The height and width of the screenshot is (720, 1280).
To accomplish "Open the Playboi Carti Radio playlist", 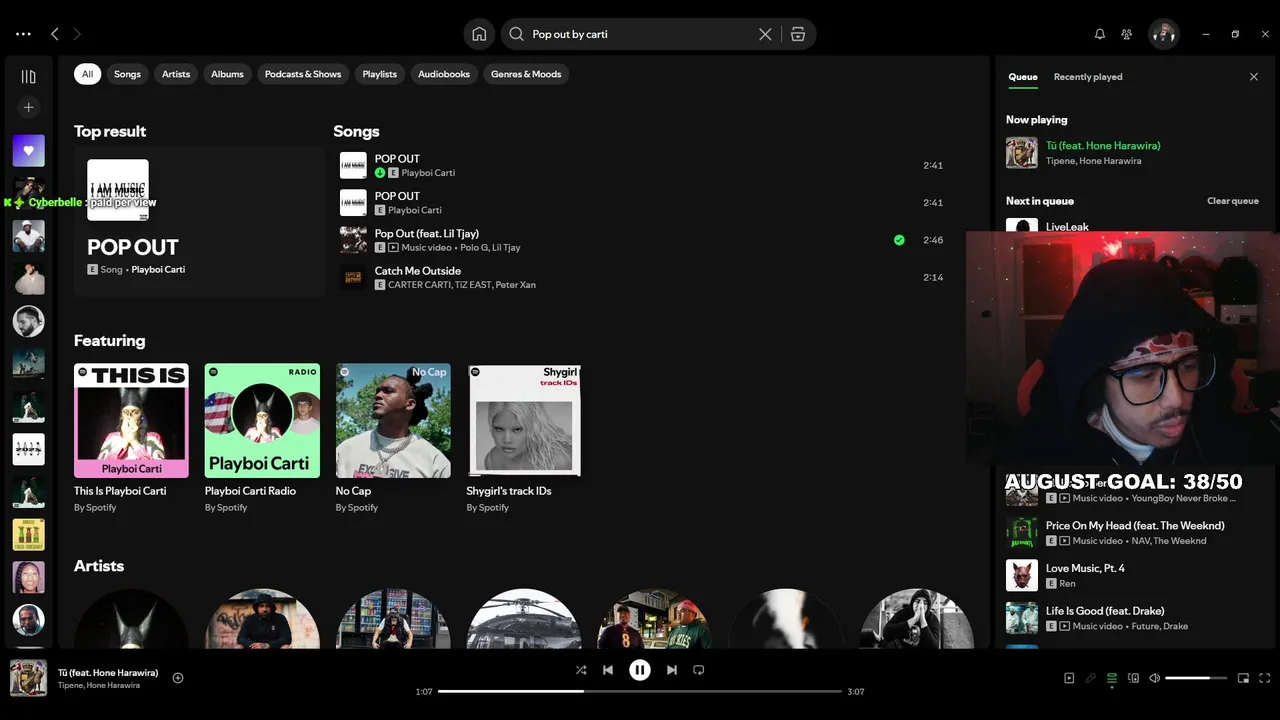I will 262,439.
